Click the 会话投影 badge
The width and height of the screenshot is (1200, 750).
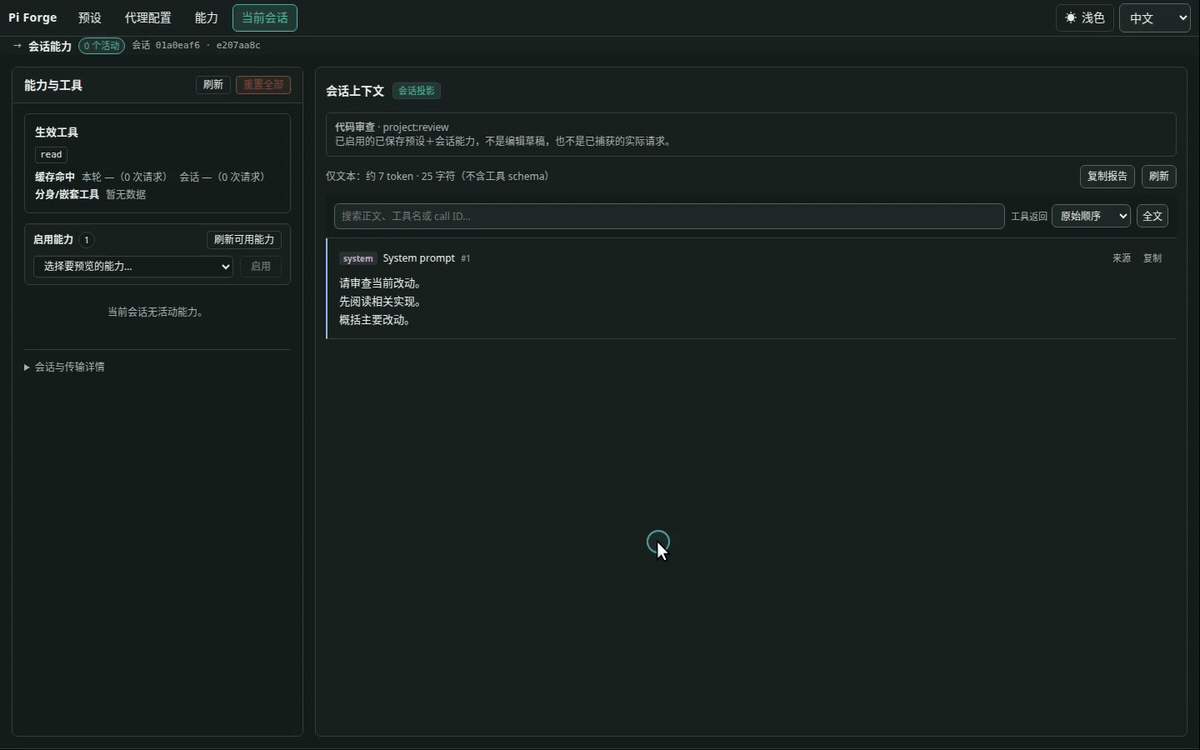point(416,91)
